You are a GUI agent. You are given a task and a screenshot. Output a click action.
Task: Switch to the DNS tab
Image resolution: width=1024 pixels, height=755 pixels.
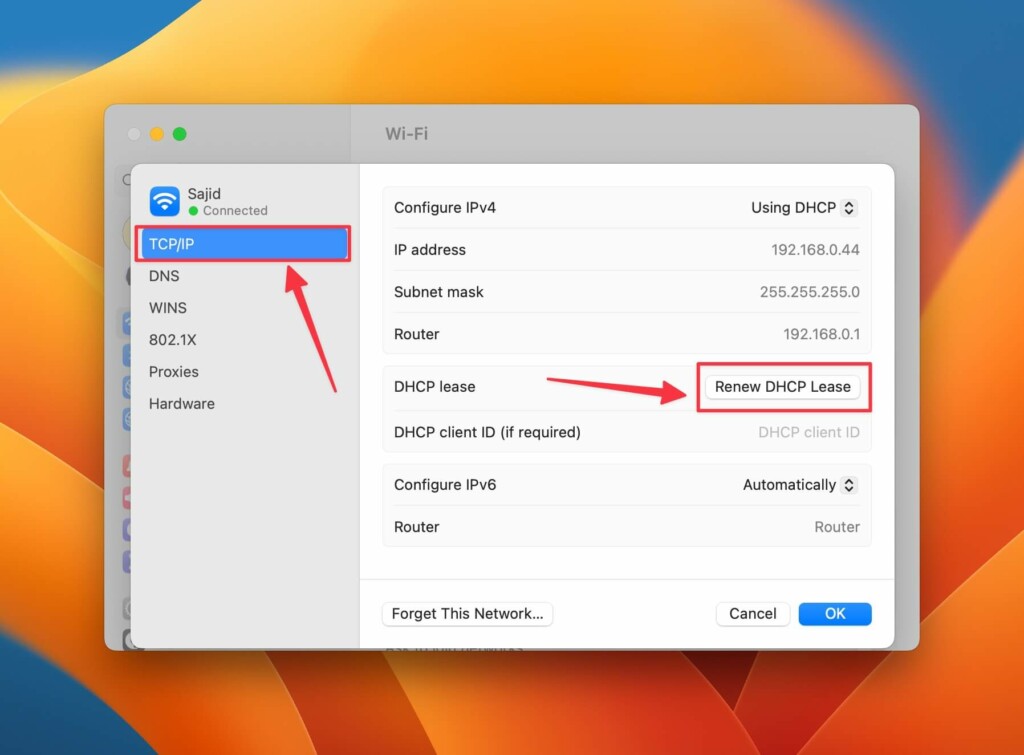(164, 276)
